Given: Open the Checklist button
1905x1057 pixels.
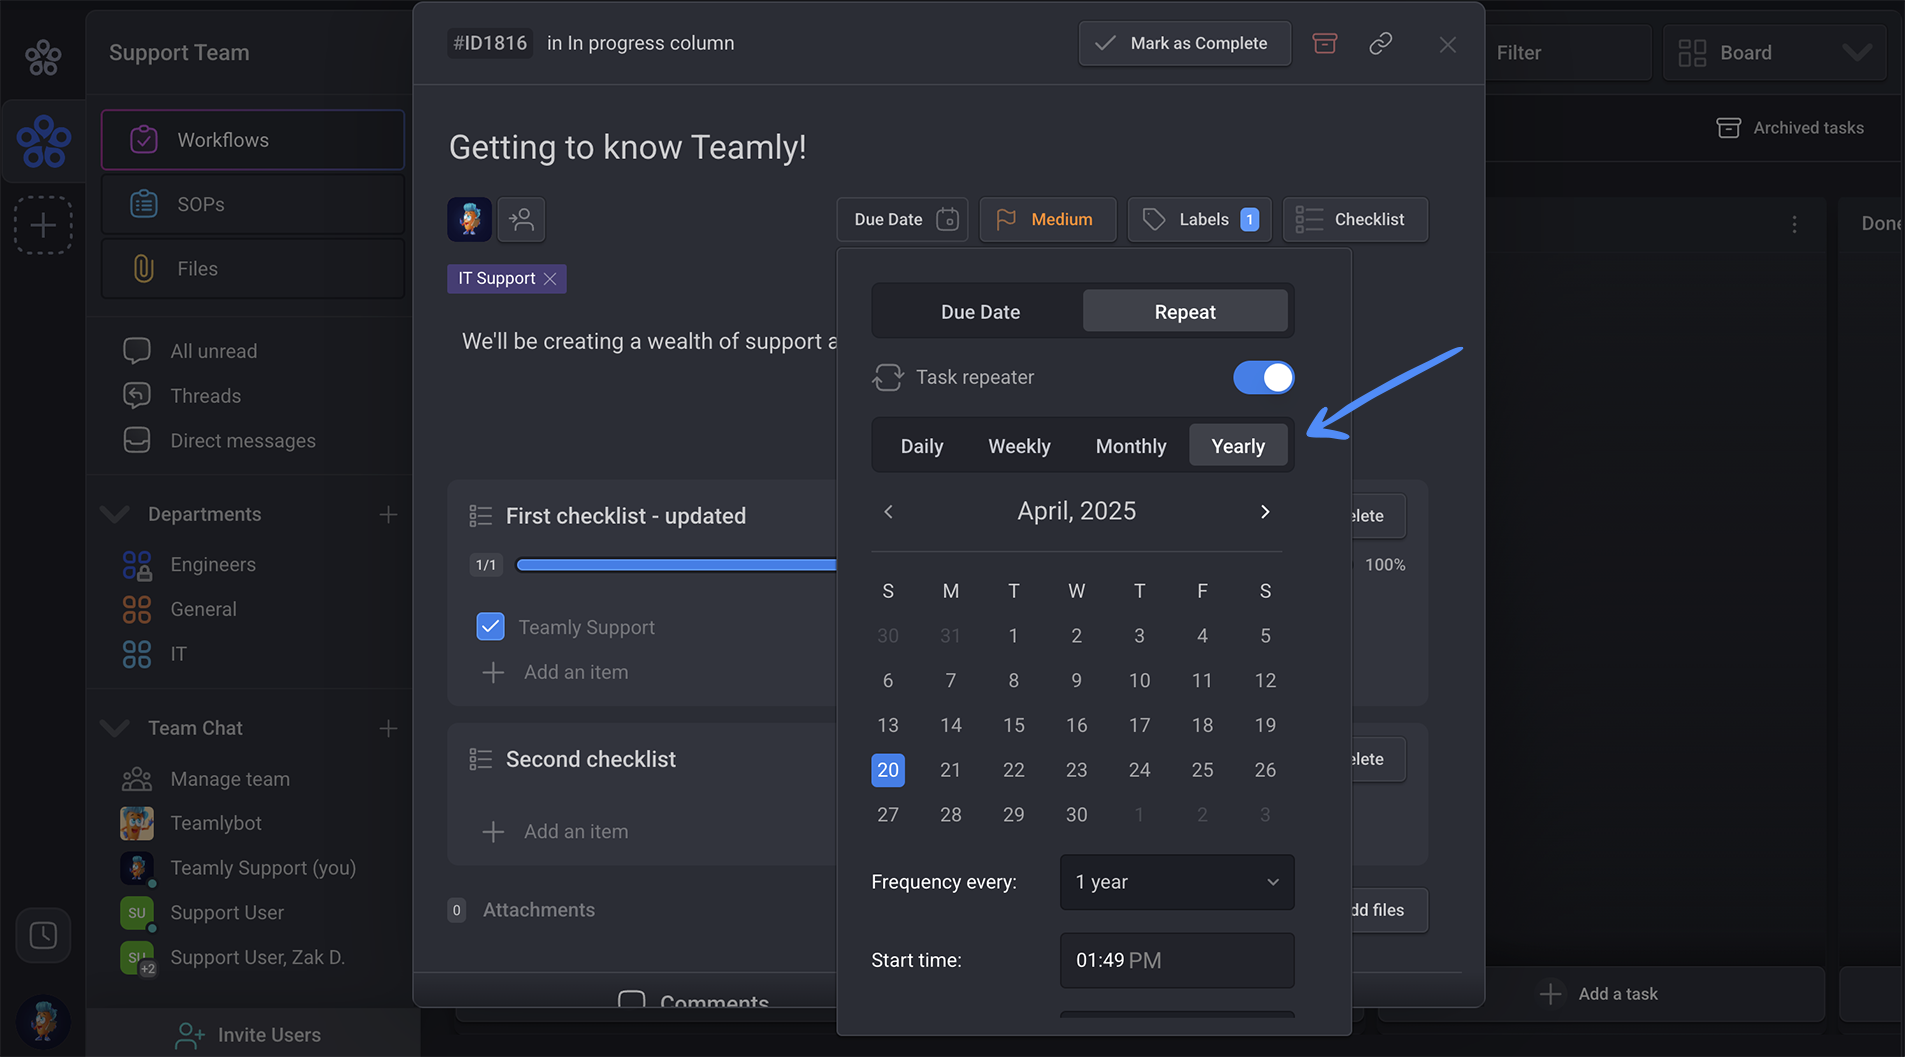Looking at the screenshot, I should [x=1355, y=219].
